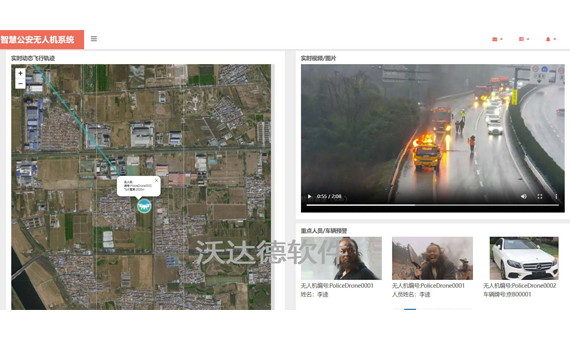The image size is (570, 360).
Task: Play the live video feed
Action: 309,196
